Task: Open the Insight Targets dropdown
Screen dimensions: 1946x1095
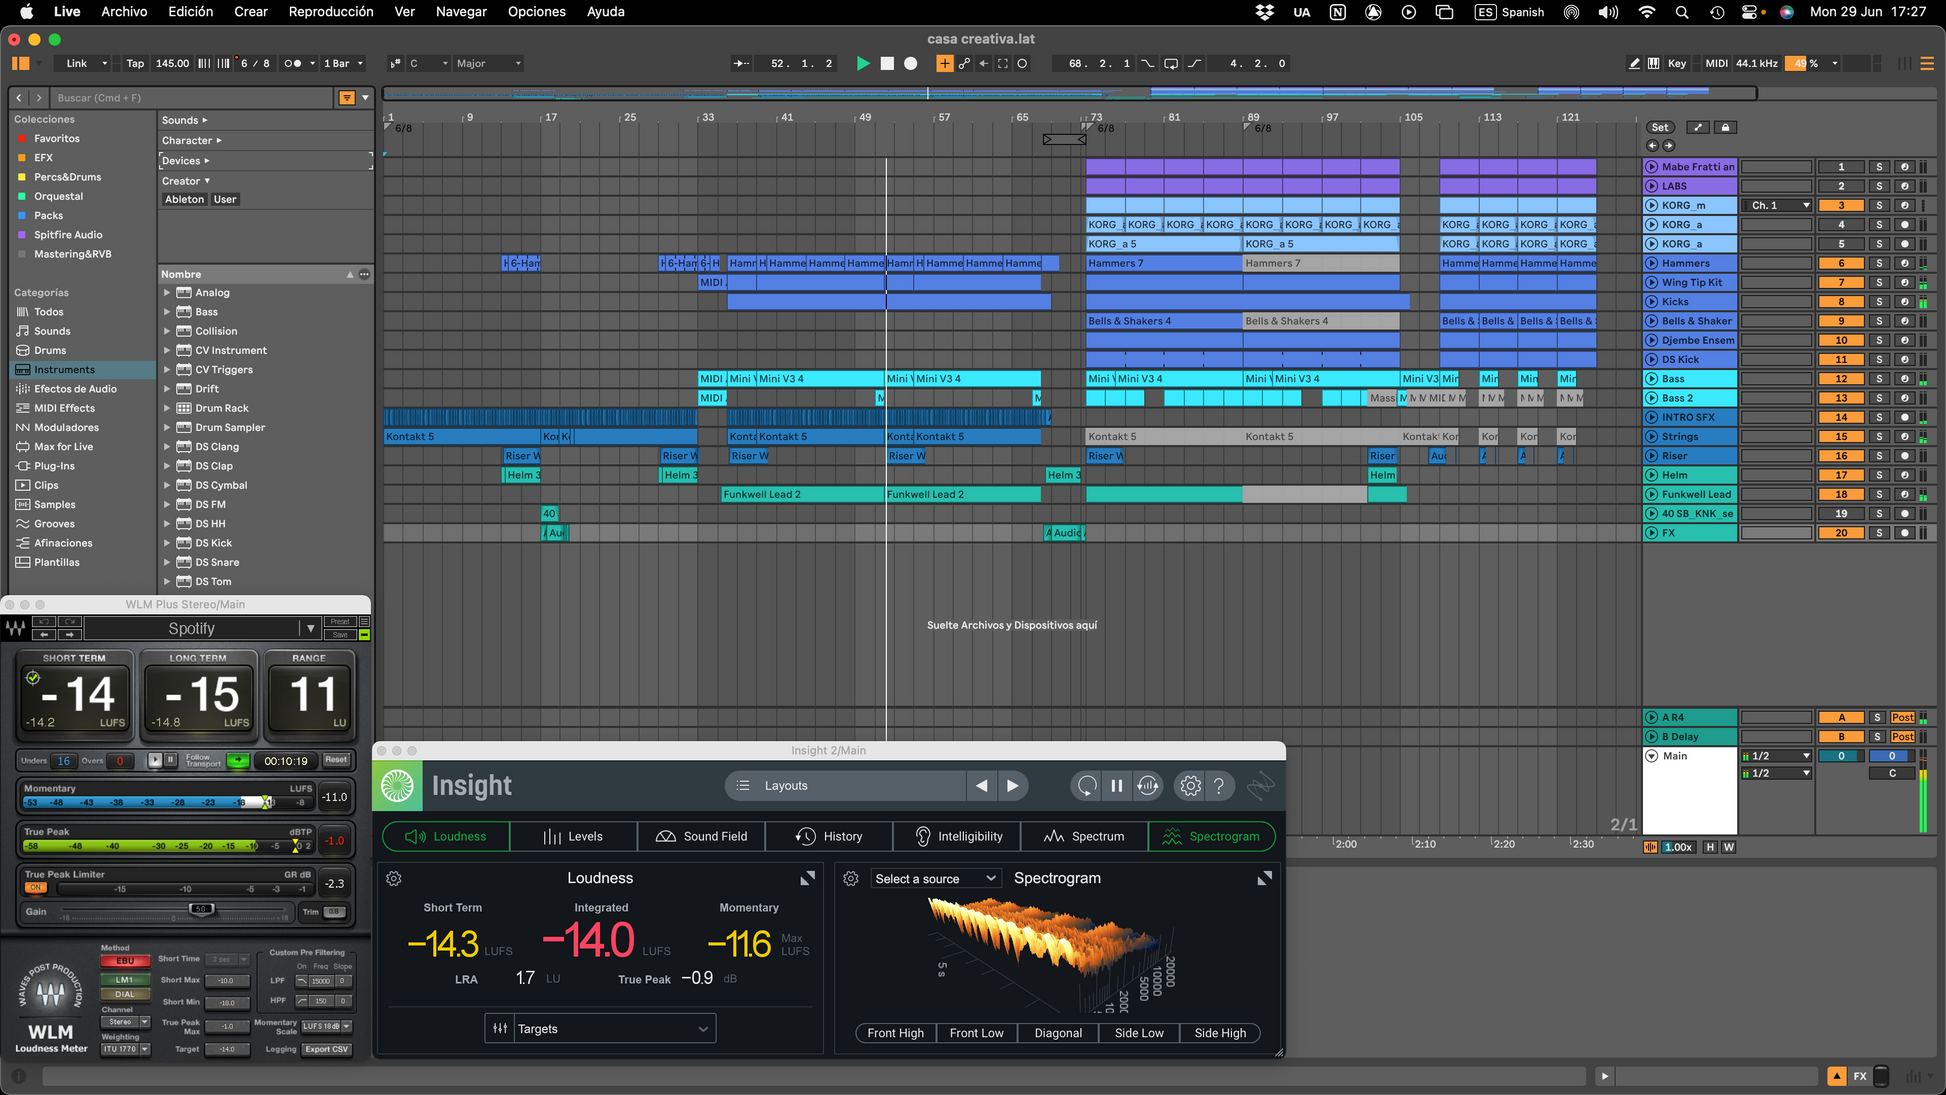Action: click(600, 1028)
